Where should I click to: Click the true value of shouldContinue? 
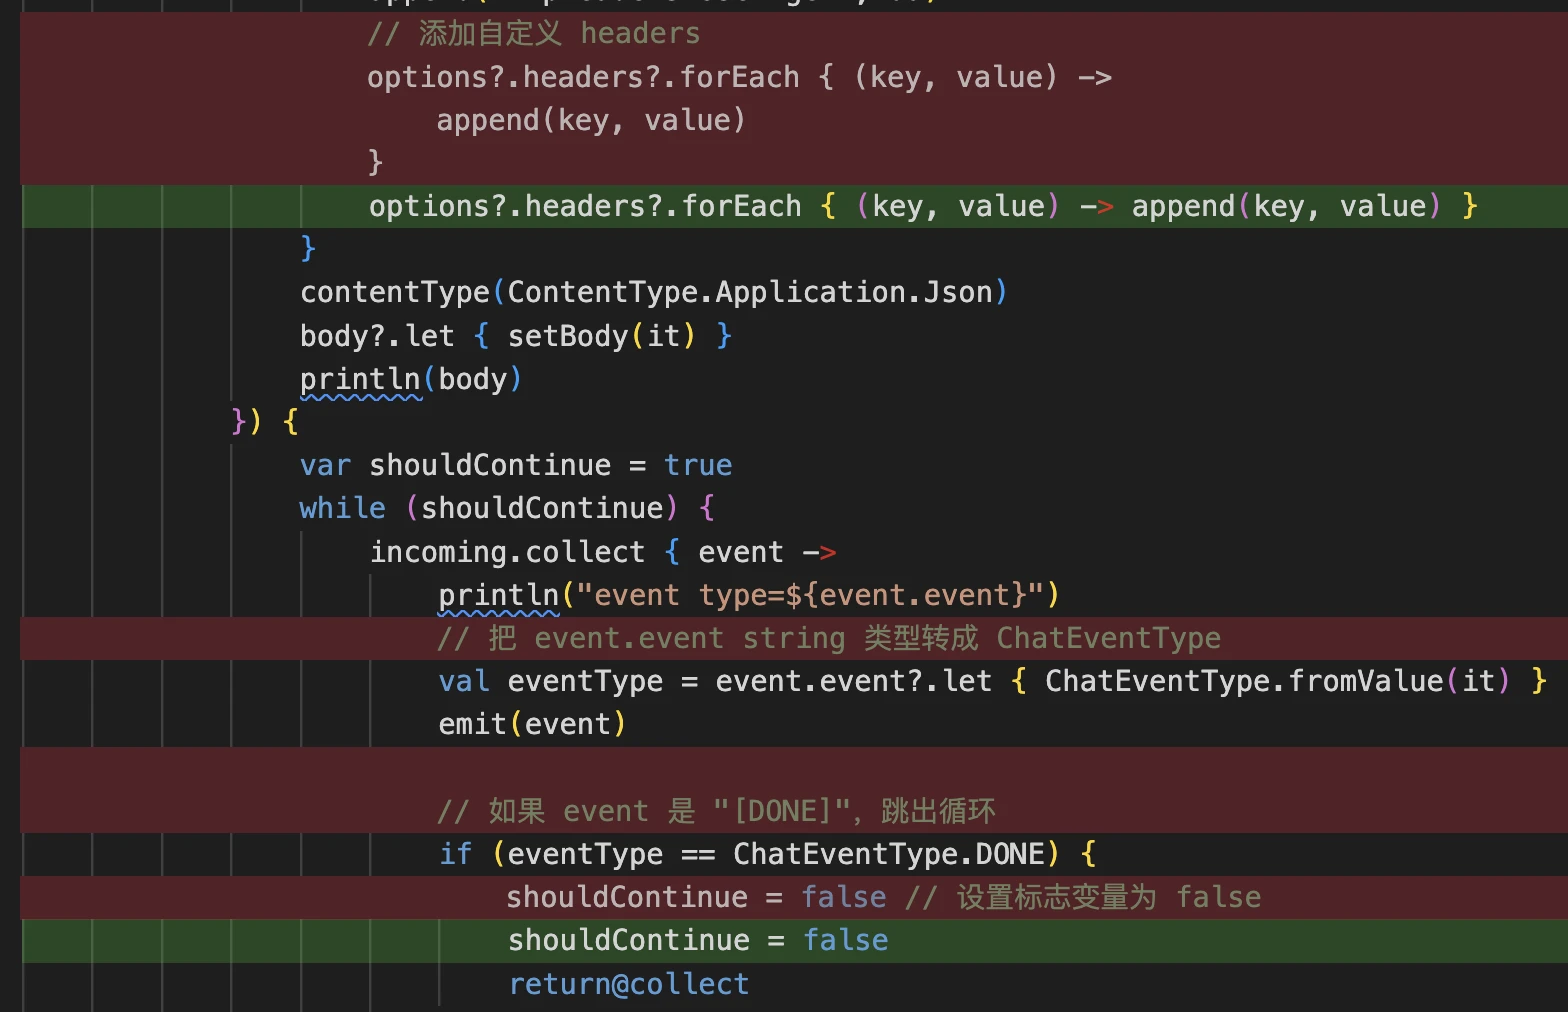(697, 465)
